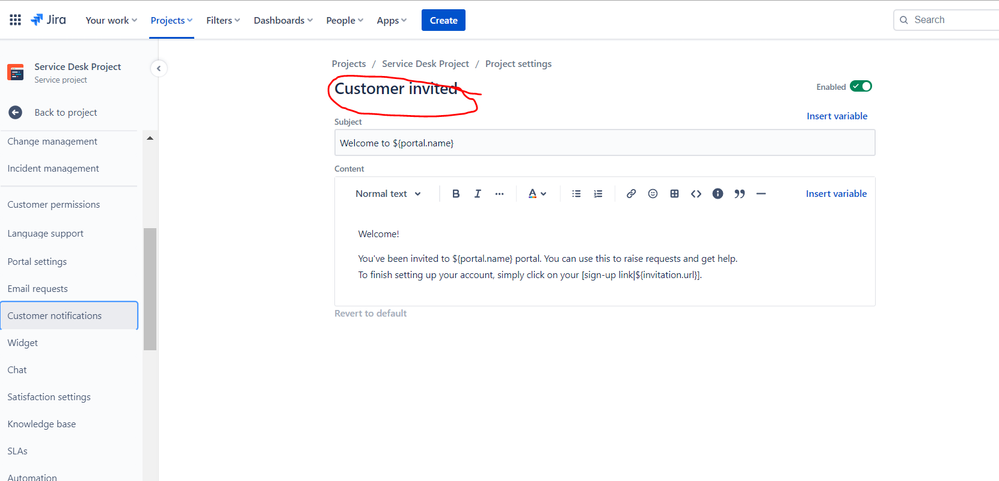Image resolution: width=999 pixels, height=481 pixels.
Task: Click the Jira logo
Action: tap(48, 20)
